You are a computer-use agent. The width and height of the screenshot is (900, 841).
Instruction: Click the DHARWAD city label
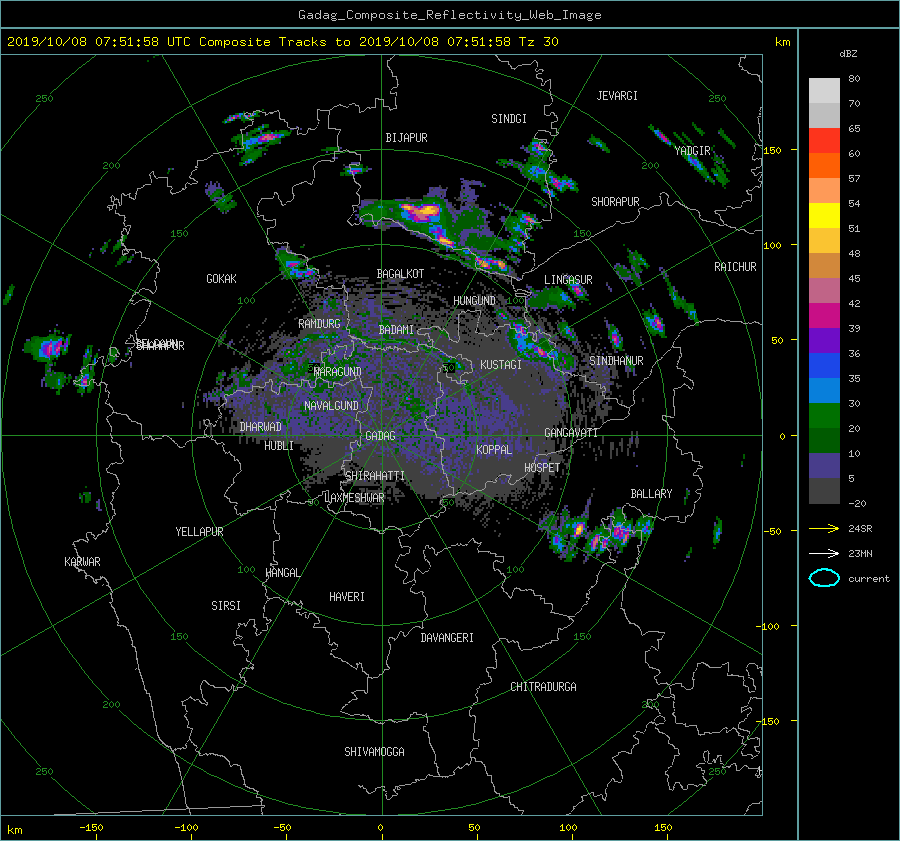coord(260,427)
